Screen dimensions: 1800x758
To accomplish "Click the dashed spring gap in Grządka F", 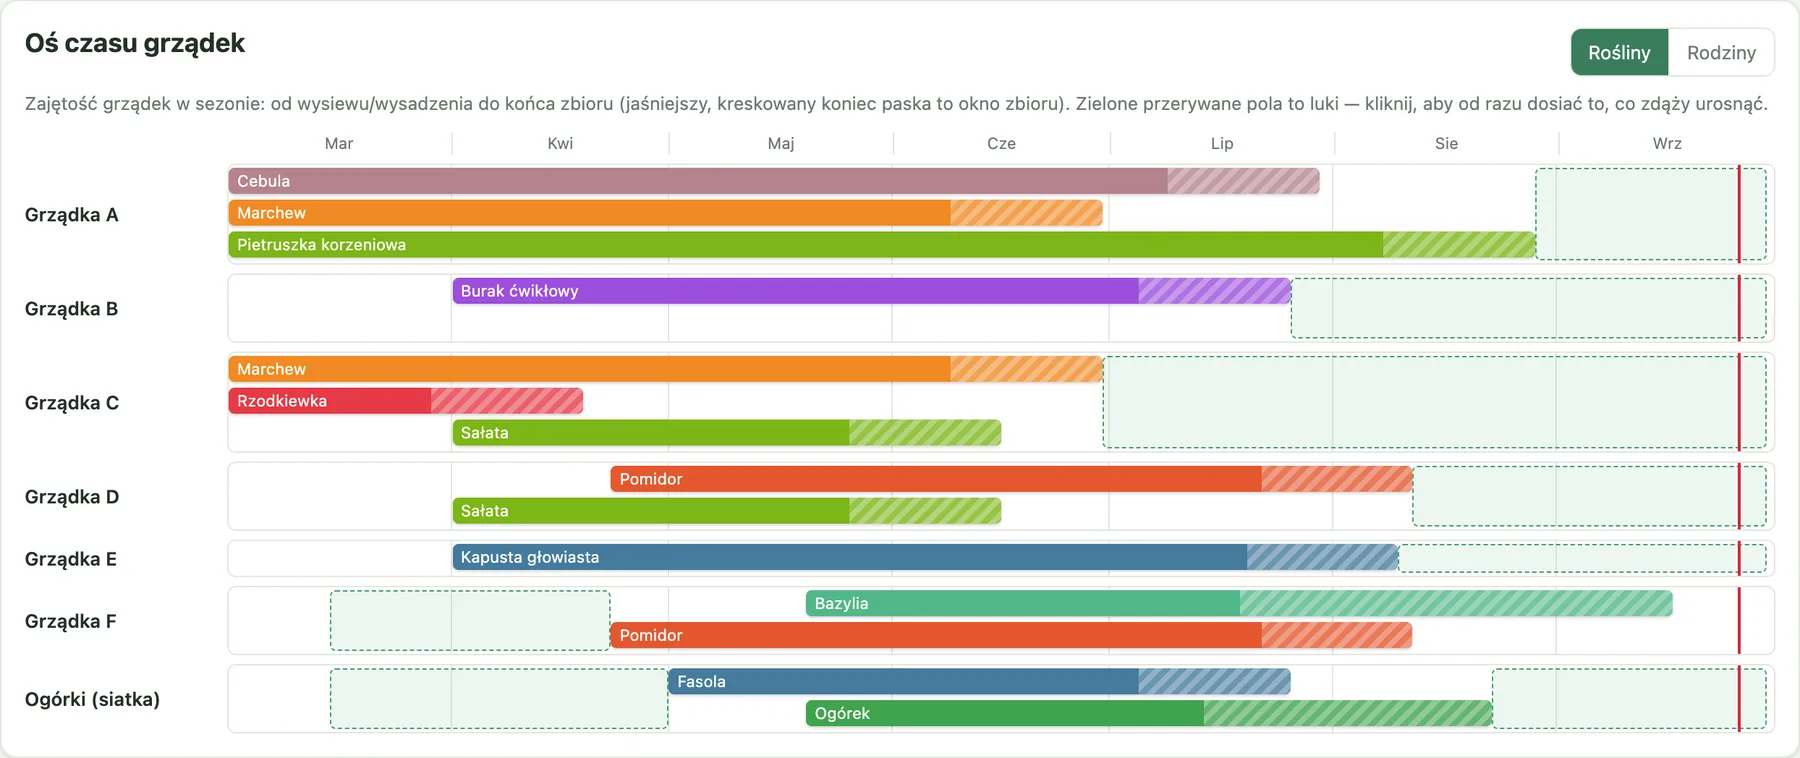I will [470, 620].
